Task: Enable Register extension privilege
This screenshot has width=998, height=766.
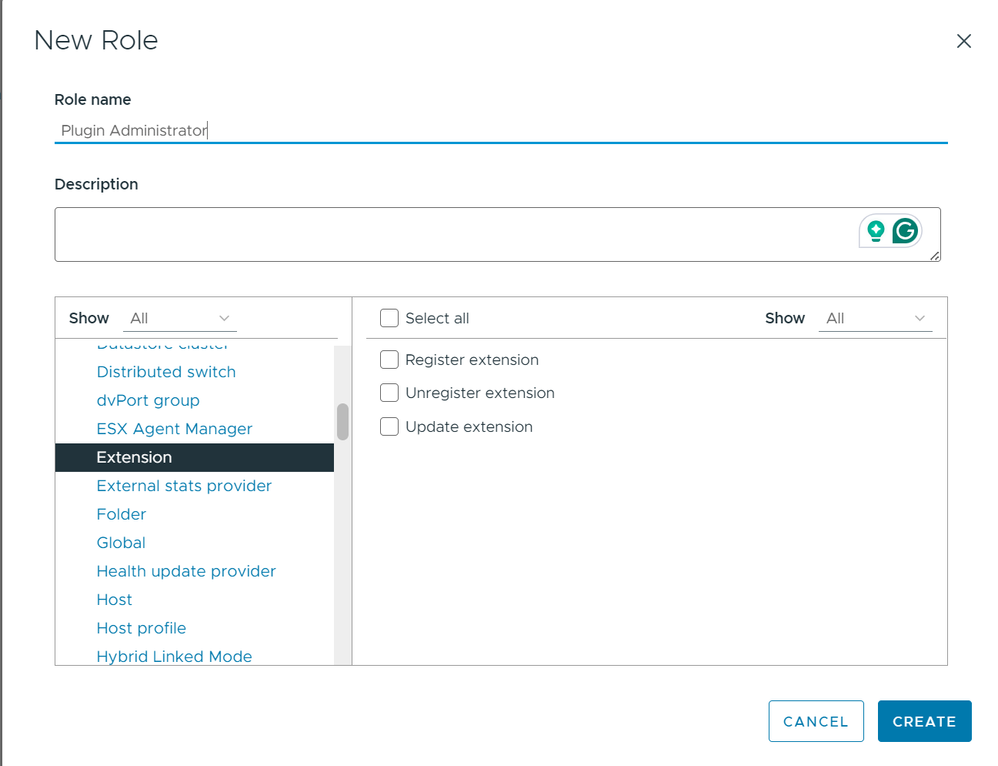Action: coord(390,360)
